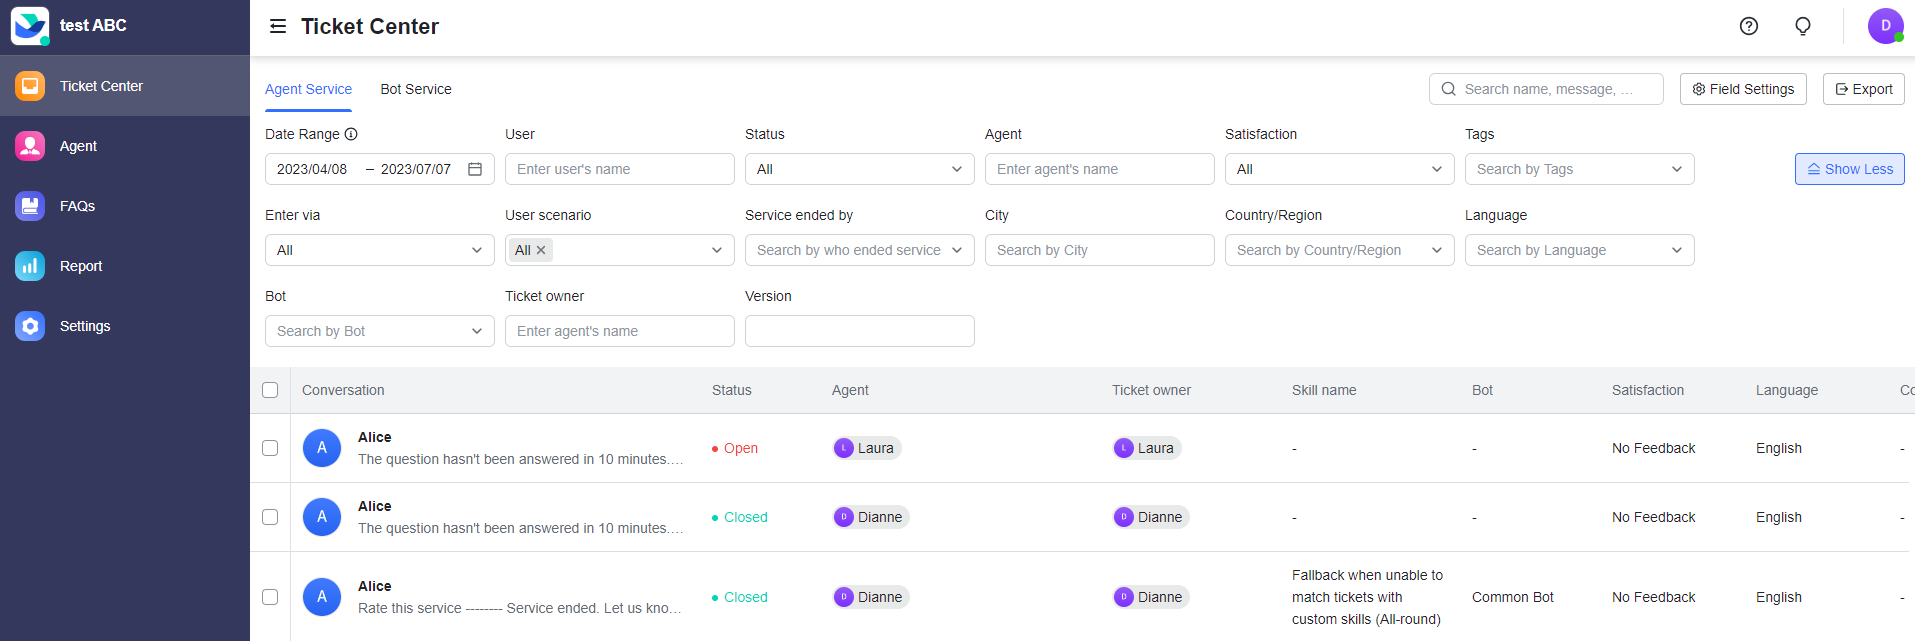Check the box for Alice's Common Bot ticket

pyautogui.click(x=270, y=597)
